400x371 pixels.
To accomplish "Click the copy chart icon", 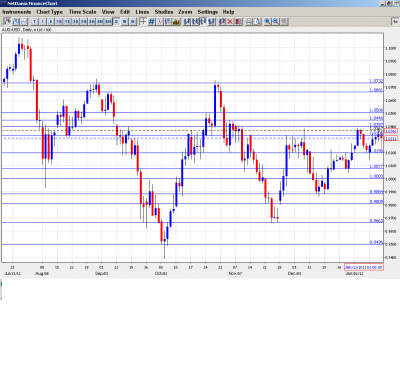I will (x=257, y=22).
